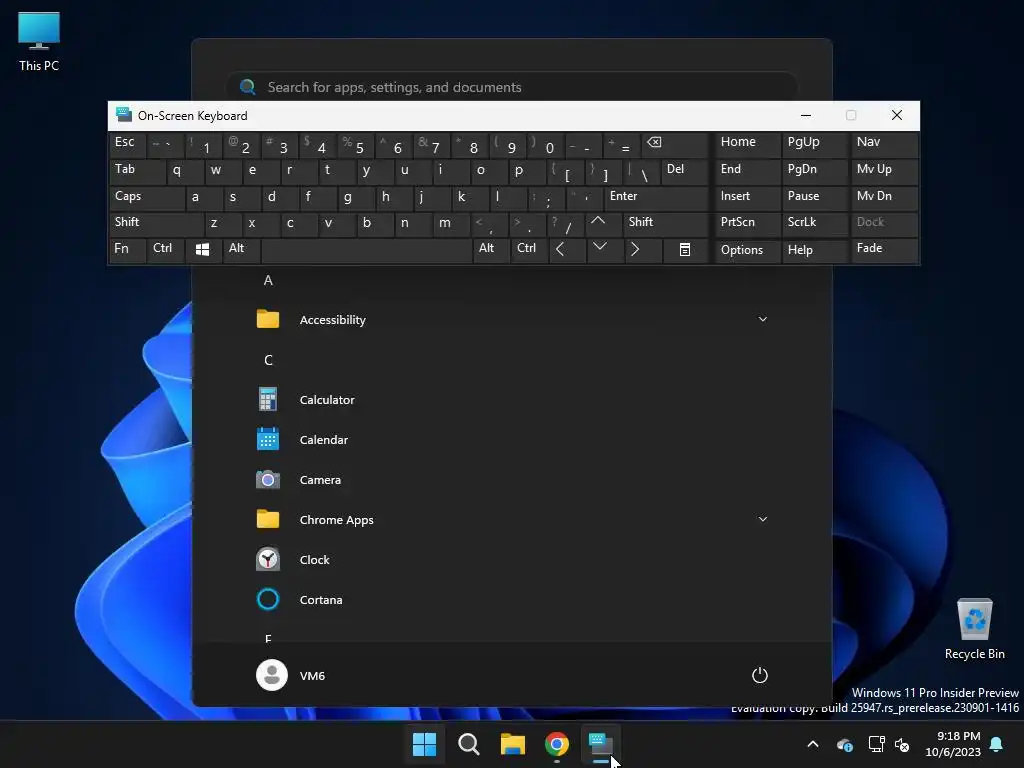The image size is (1024, 768).
Task: Click the PgDn key
Action: [814, 172]
